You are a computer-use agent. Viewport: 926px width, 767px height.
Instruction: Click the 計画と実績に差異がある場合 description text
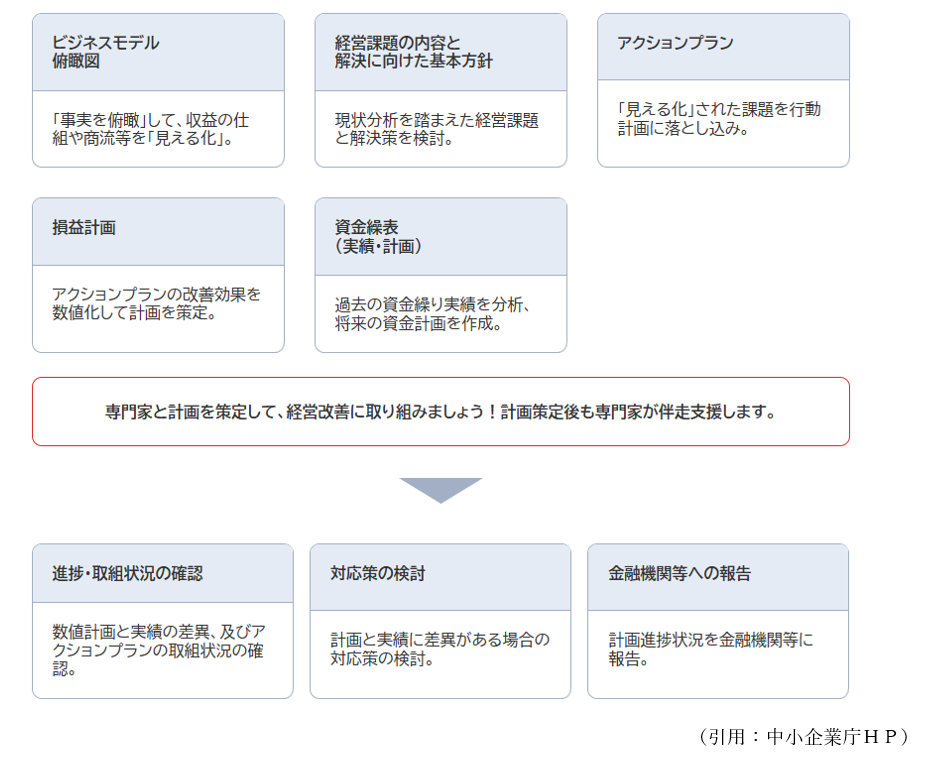tap(440, 649)
